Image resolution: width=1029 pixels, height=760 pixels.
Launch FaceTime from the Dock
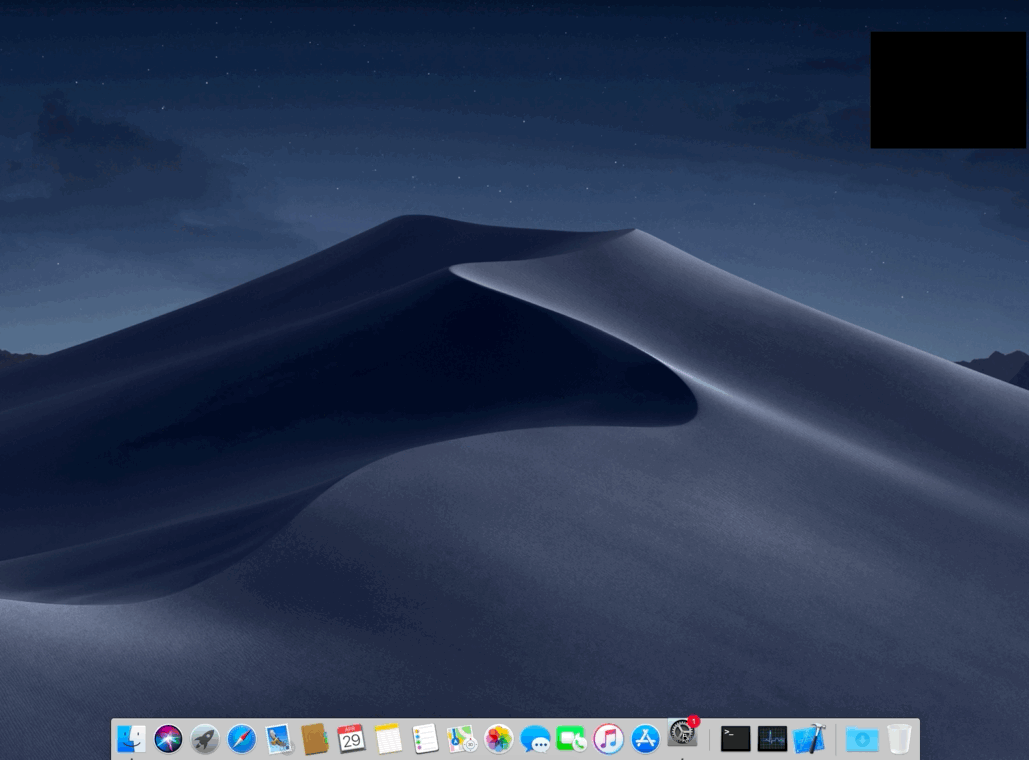(572, 739)
